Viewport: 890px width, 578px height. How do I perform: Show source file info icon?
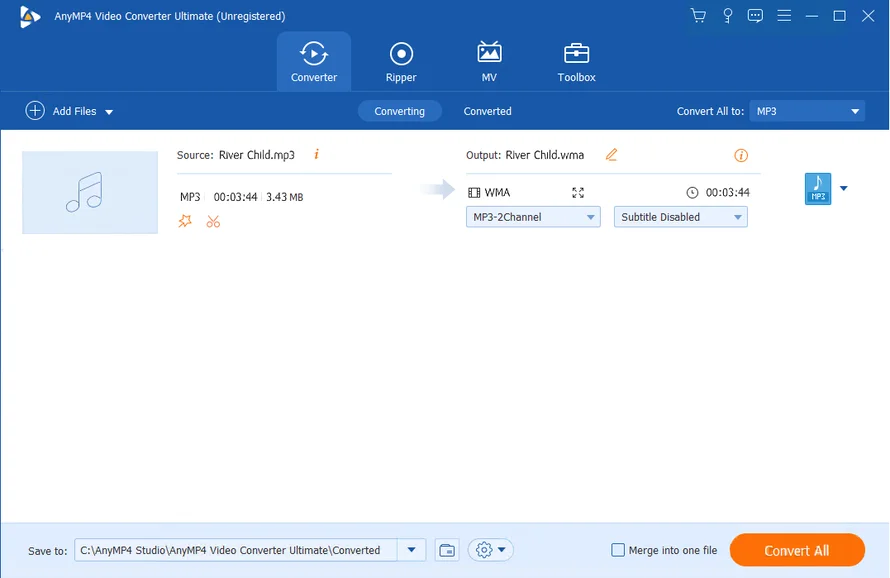[317, 154]
